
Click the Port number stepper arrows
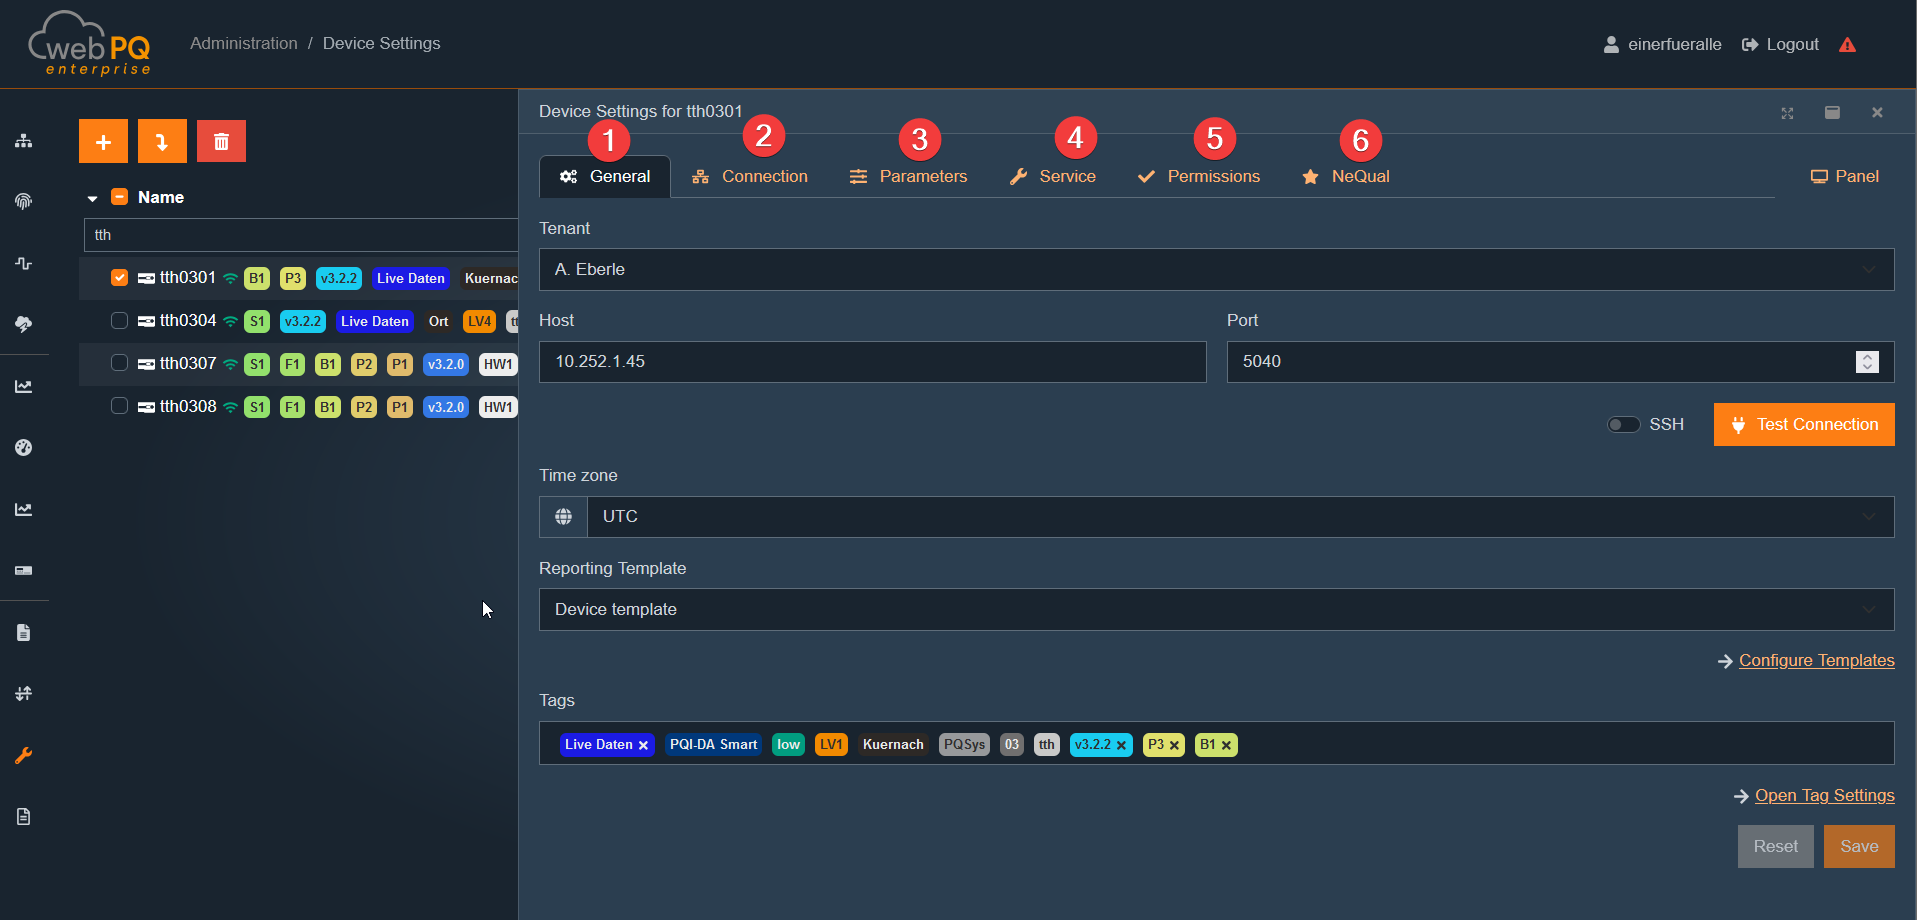click(1867, 362)
